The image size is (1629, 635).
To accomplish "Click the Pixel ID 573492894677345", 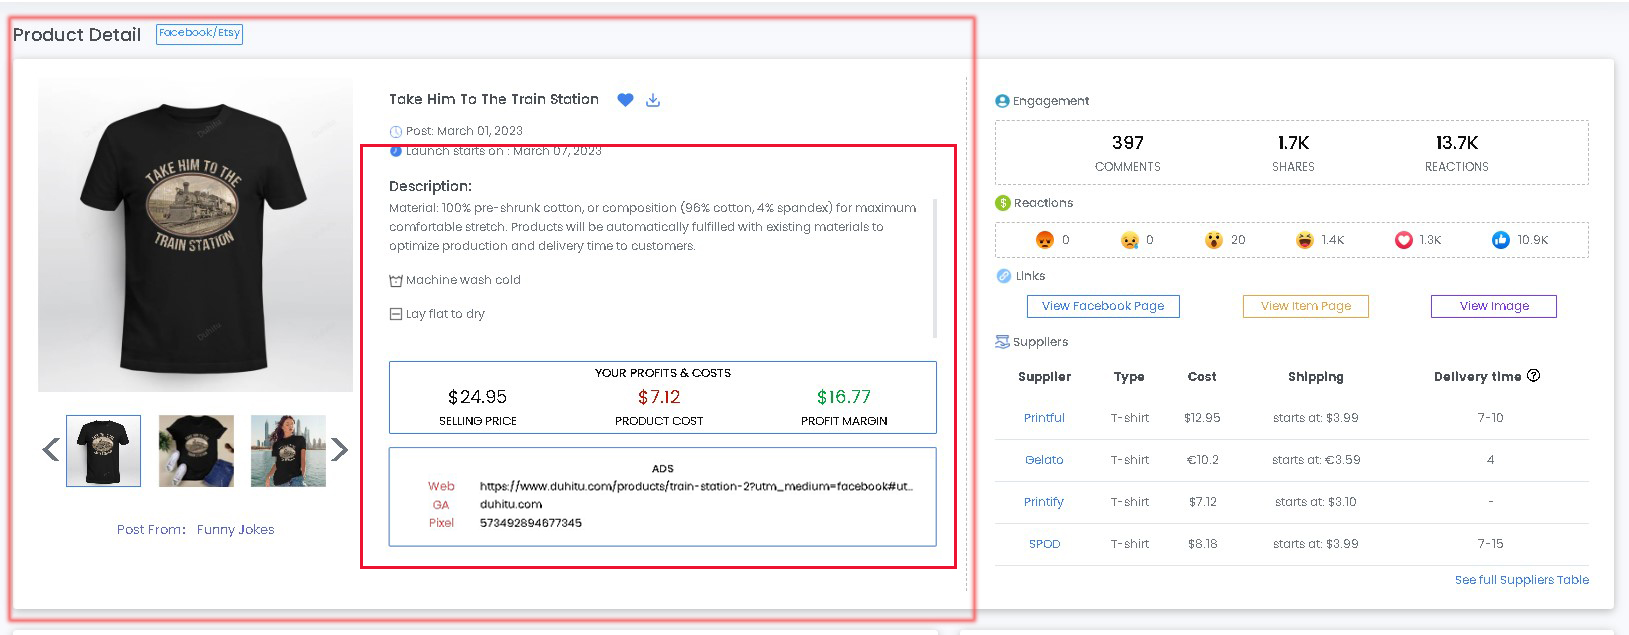I will tap(531, 523).
